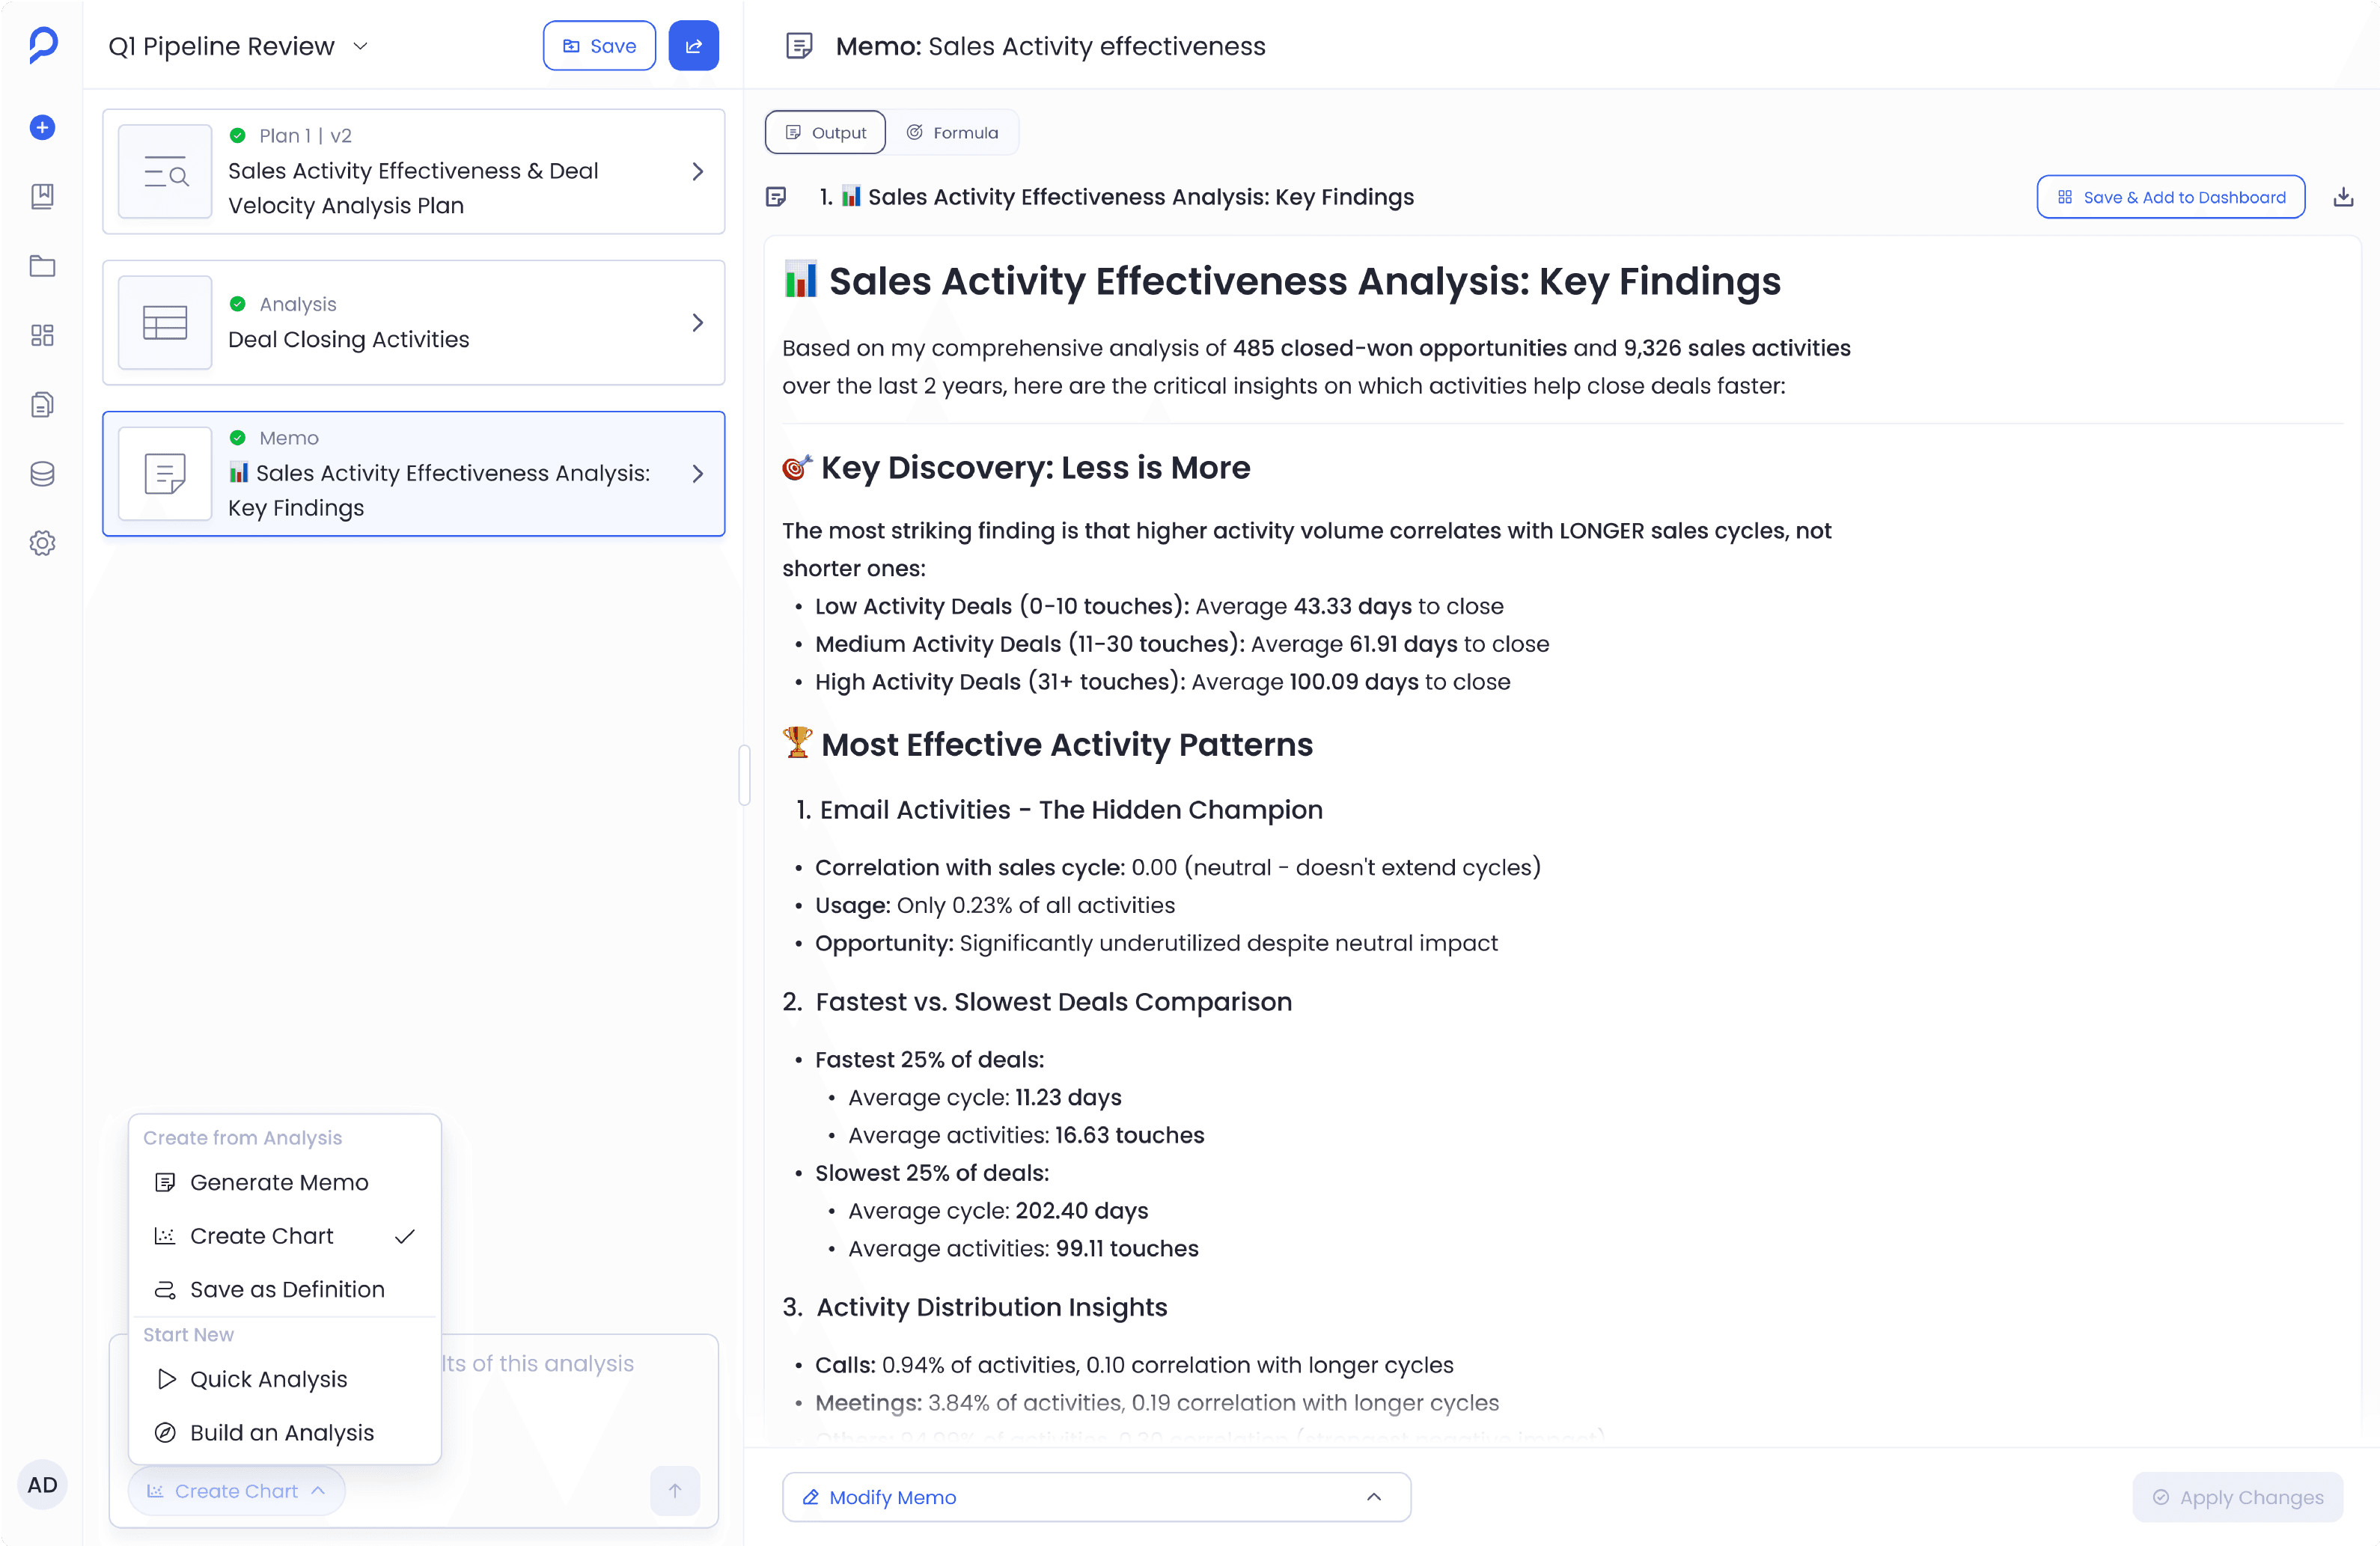Open the documents copy sidebar icon
This screenshot has width=2380, height=1546.
pyautogui.click(x=42, y=404)
